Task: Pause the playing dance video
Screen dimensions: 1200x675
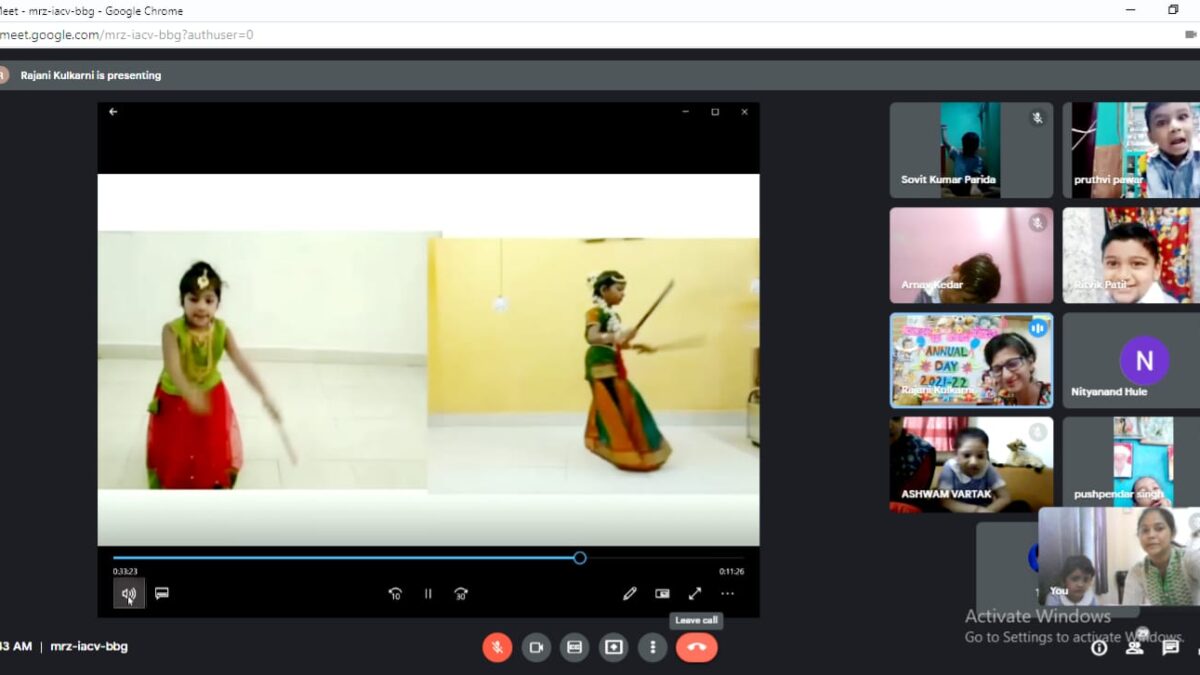Action: [x=428, y=594]
